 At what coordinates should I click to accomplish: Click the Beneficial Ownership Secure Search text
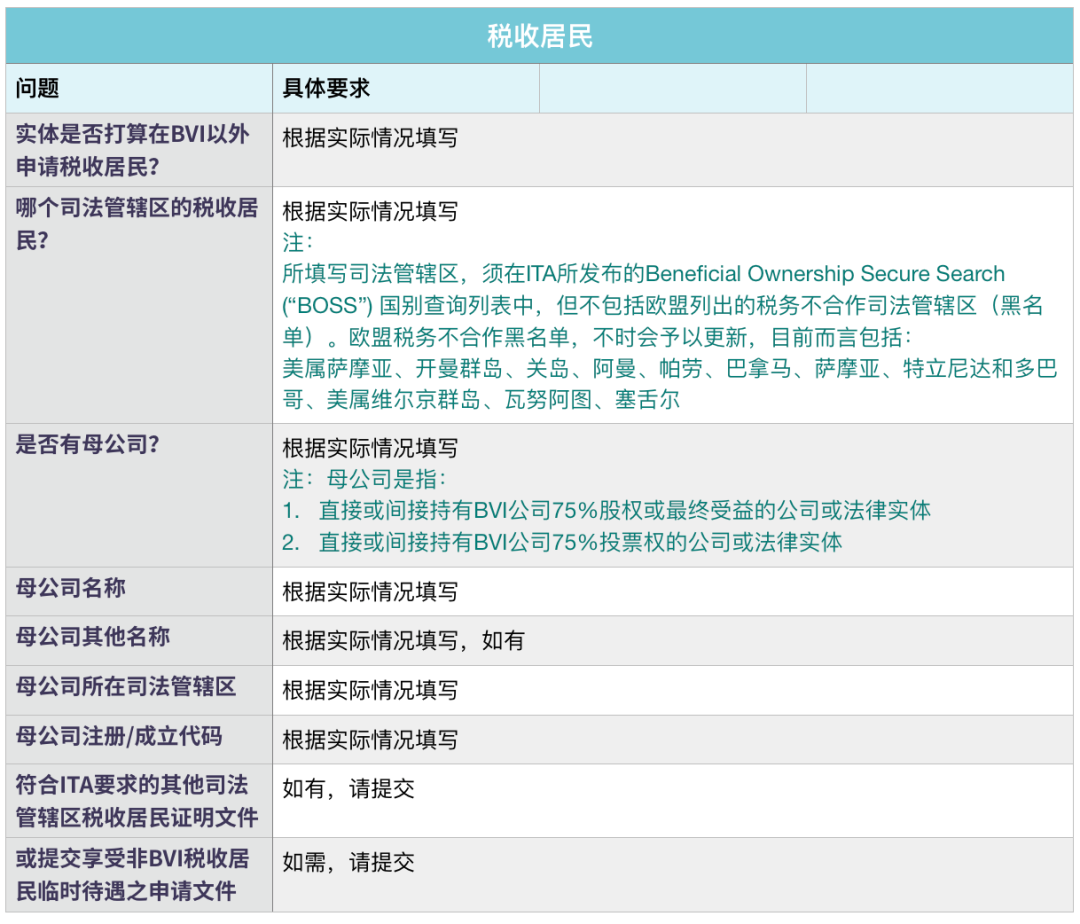[825, 274]
